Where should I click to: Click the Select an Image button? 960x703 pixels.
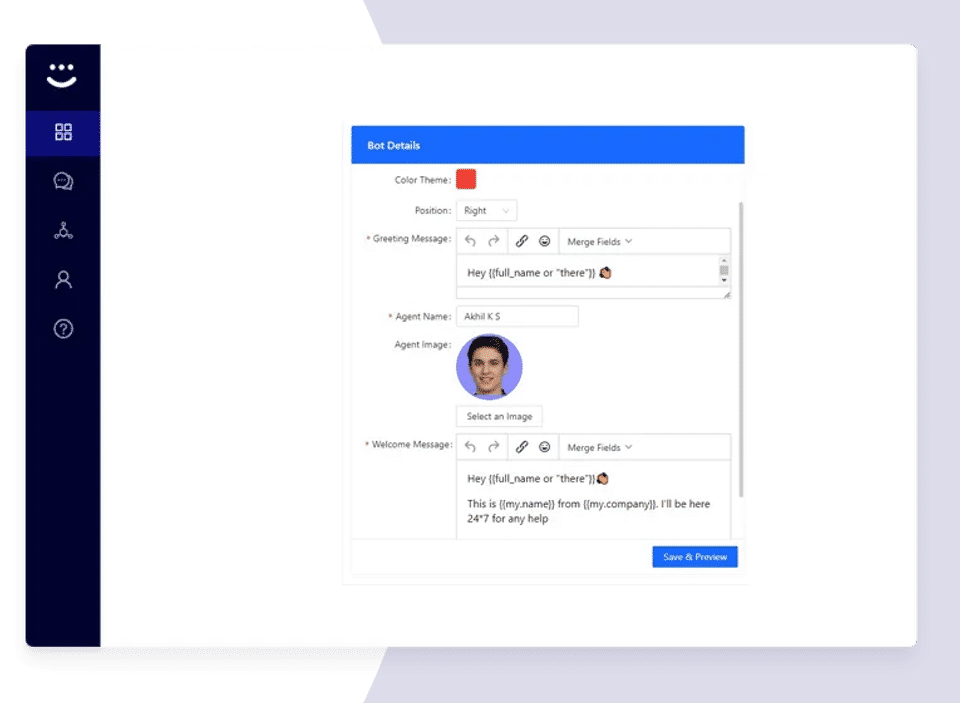499,416
